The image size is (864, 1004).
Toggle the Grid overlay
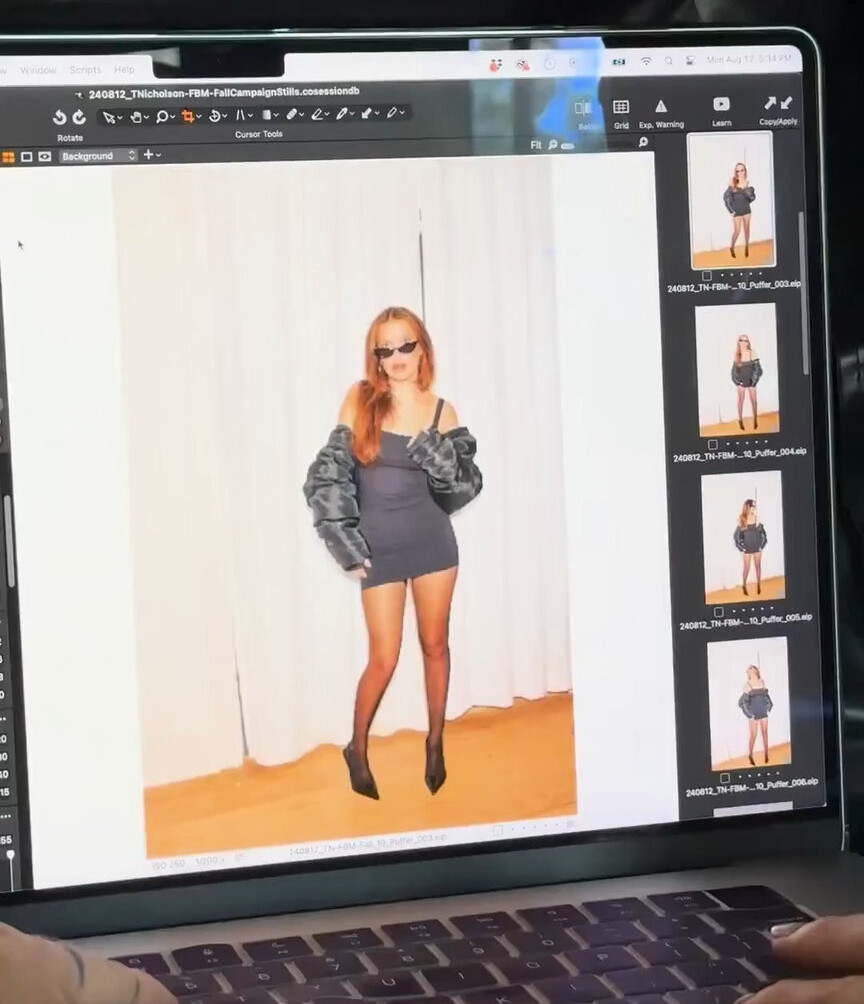pos(621,107)
